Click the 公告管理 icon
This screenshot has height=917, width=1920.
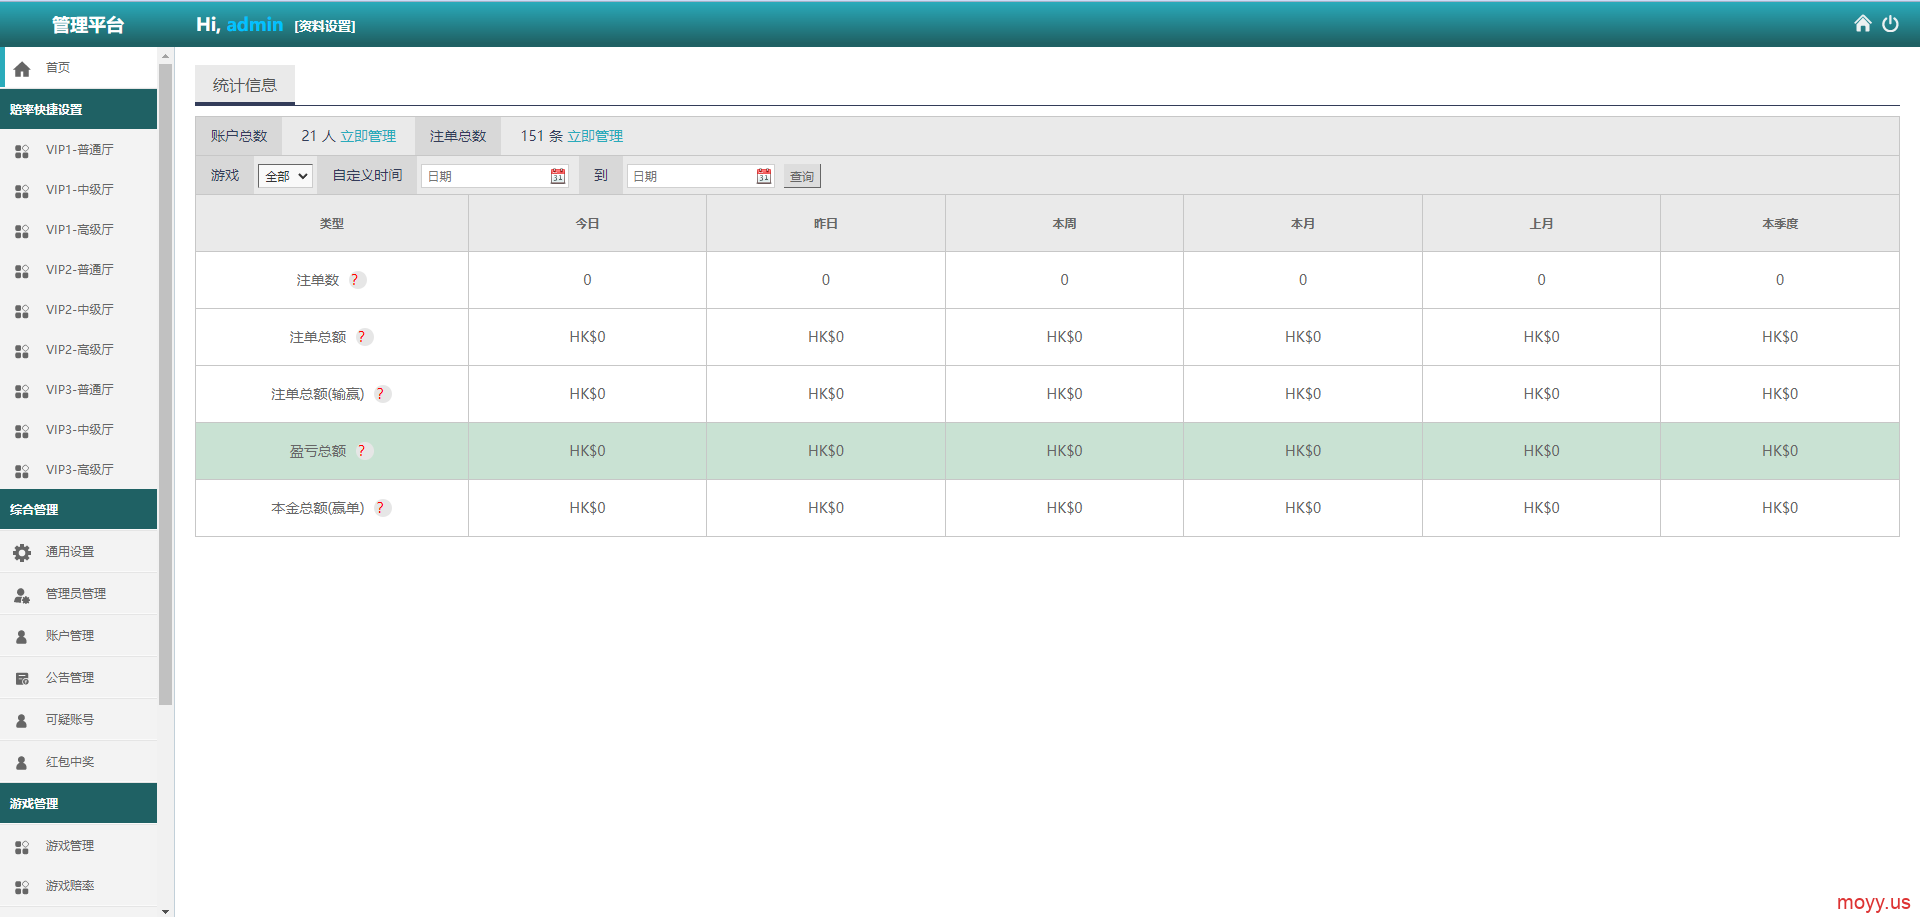click(x=22, y=679)
